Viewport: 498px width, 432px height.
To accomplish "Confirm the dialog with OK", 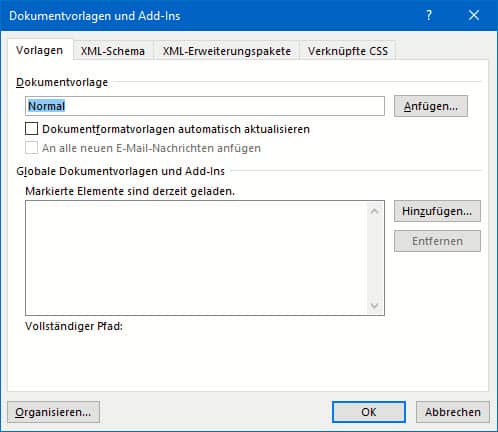I will [369, 412].
